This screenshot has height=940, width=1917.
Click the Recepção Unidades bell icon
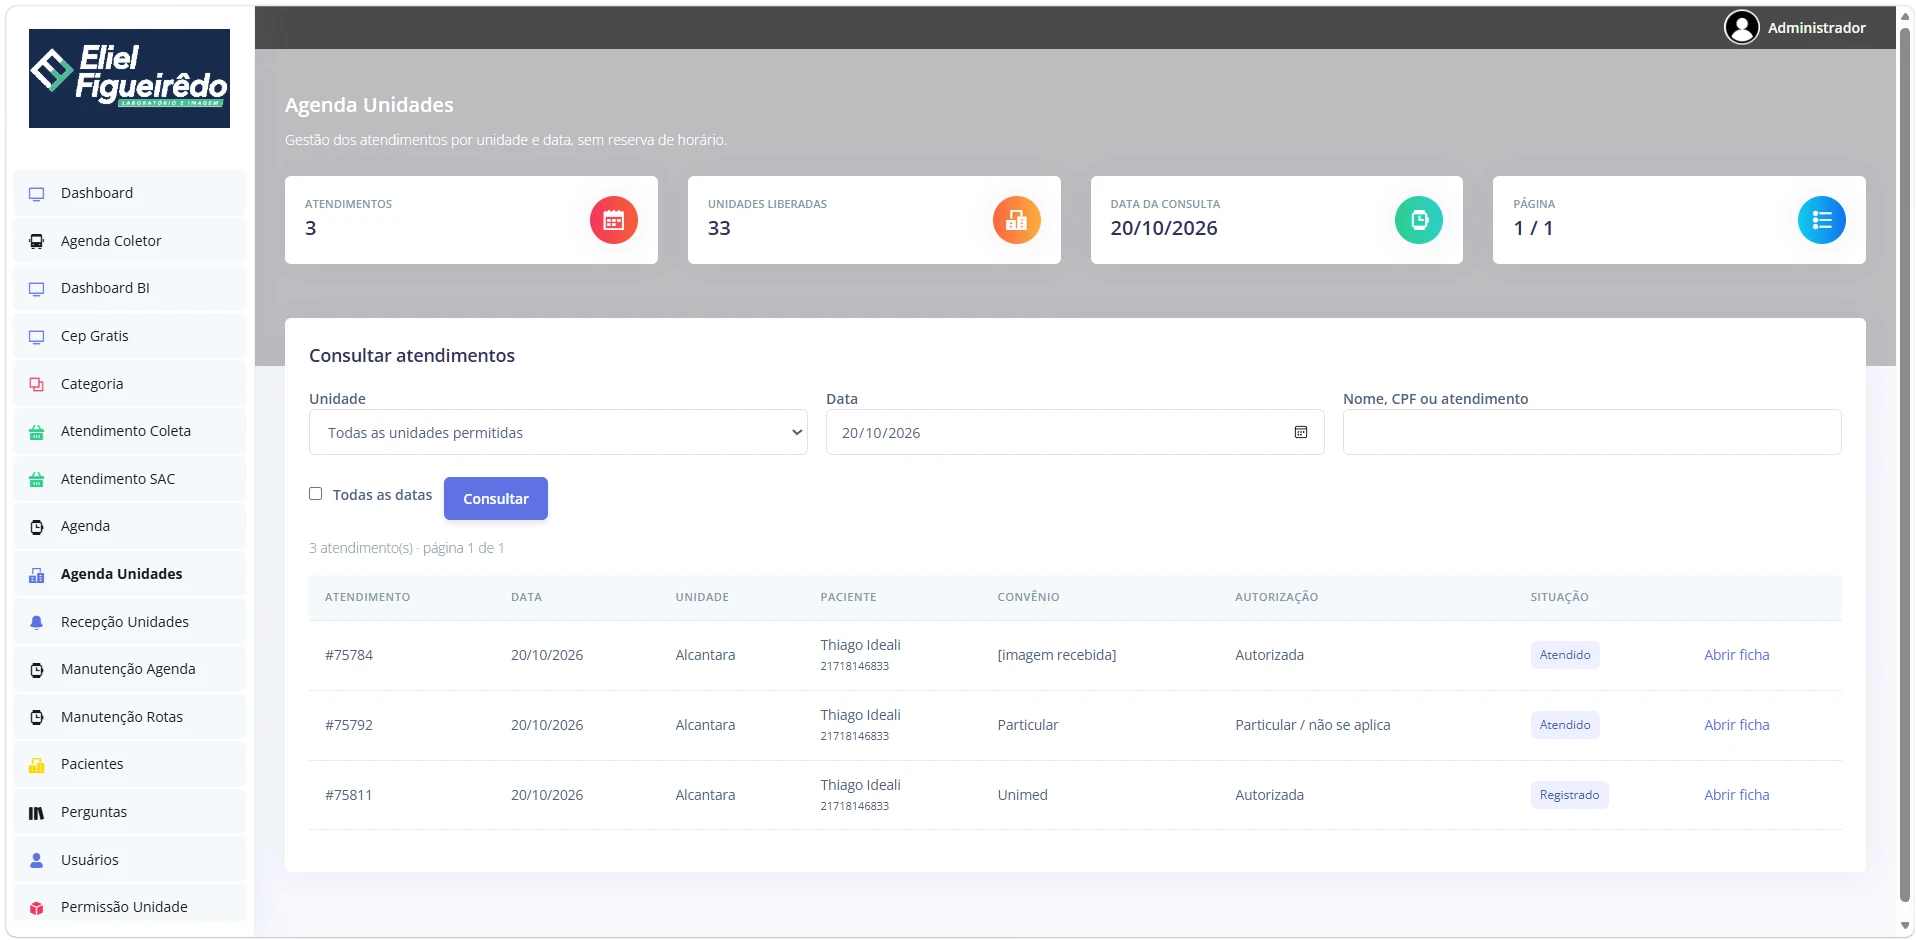pos(37,622)
